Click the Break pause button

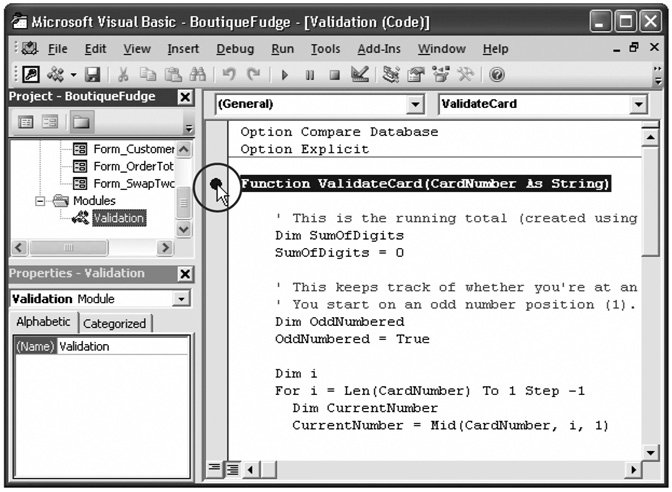[x=309, y=75]
